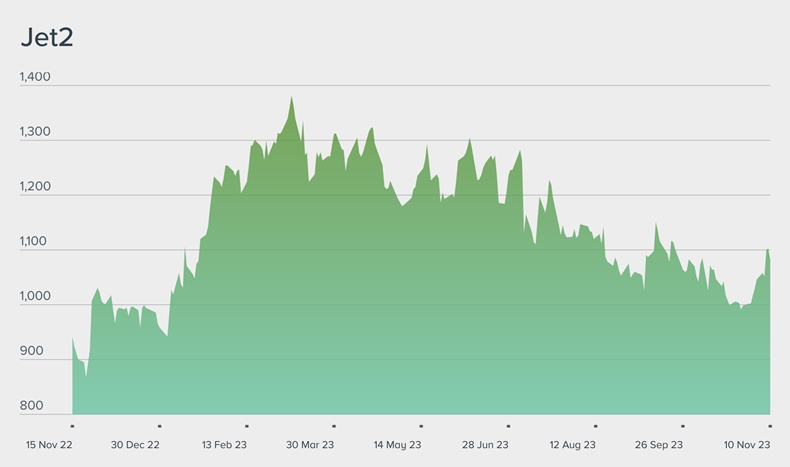Click the 1,300 y-axis label

tap(34, 132)
